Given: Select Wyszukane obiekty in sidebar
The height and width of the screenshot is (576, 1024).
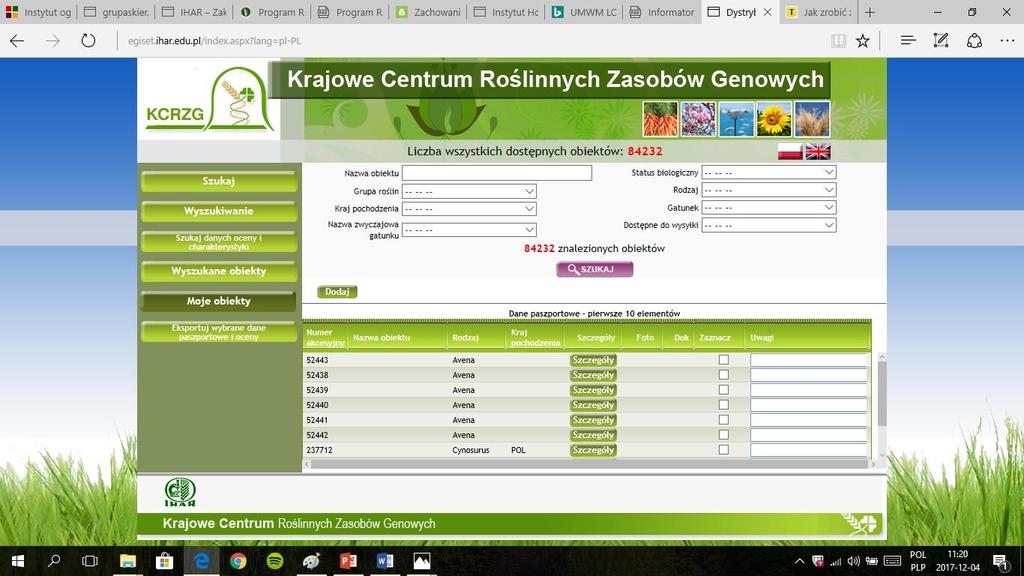Looking at the screenshot, I should coord(219,272).
